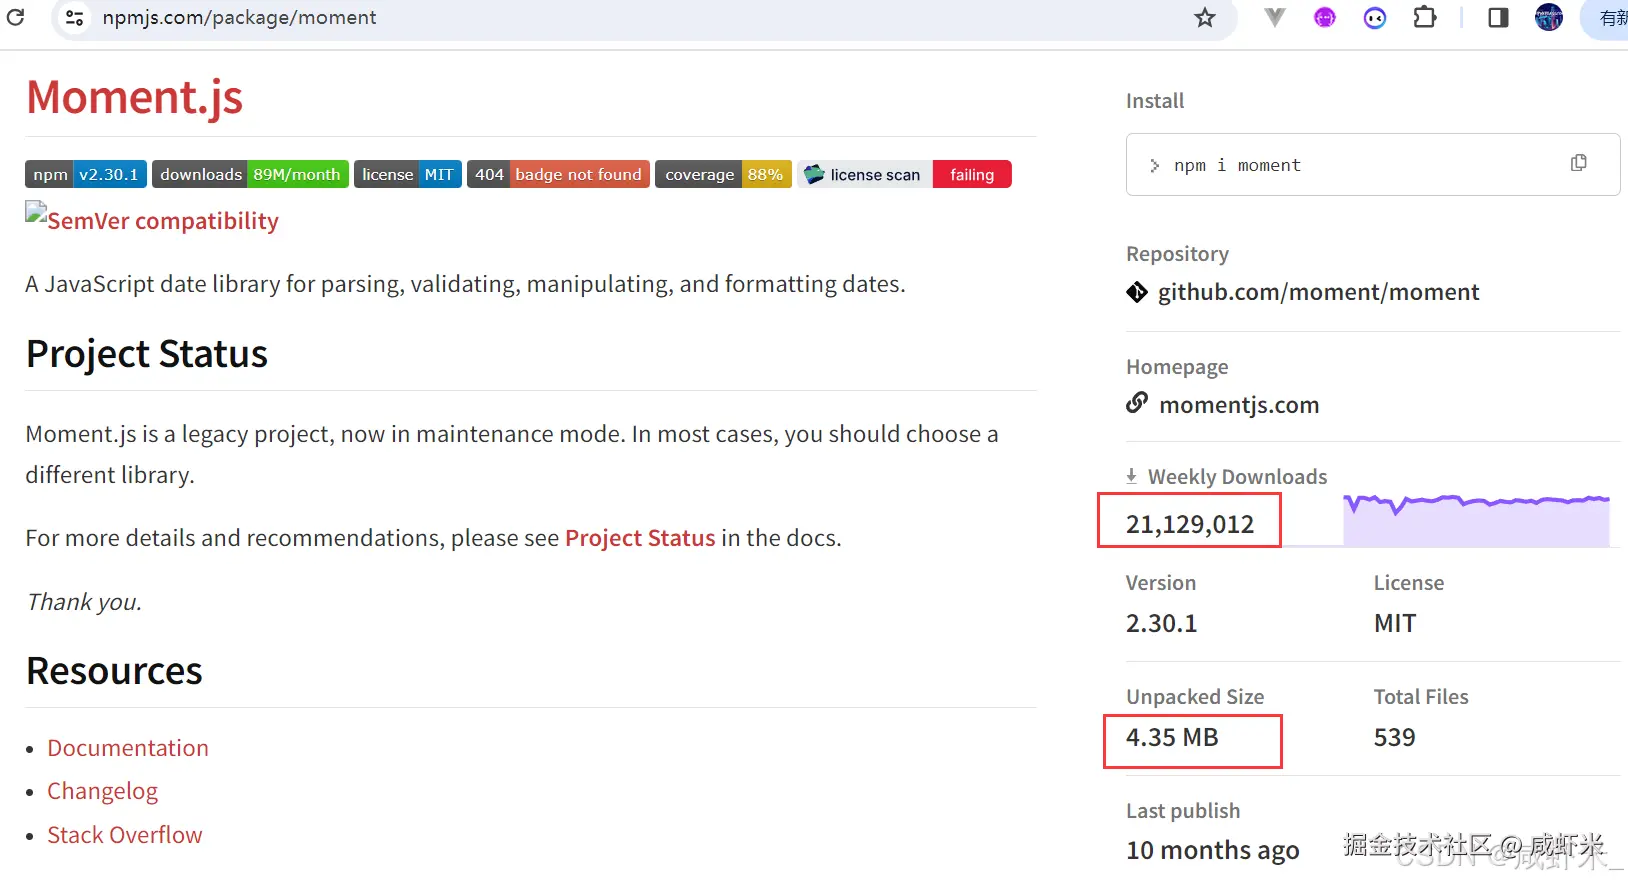The width and height of the screenshot is (1628, 883).
Task: Click the gray V-shaped extension icon
Action: (x=1274, y=18)
